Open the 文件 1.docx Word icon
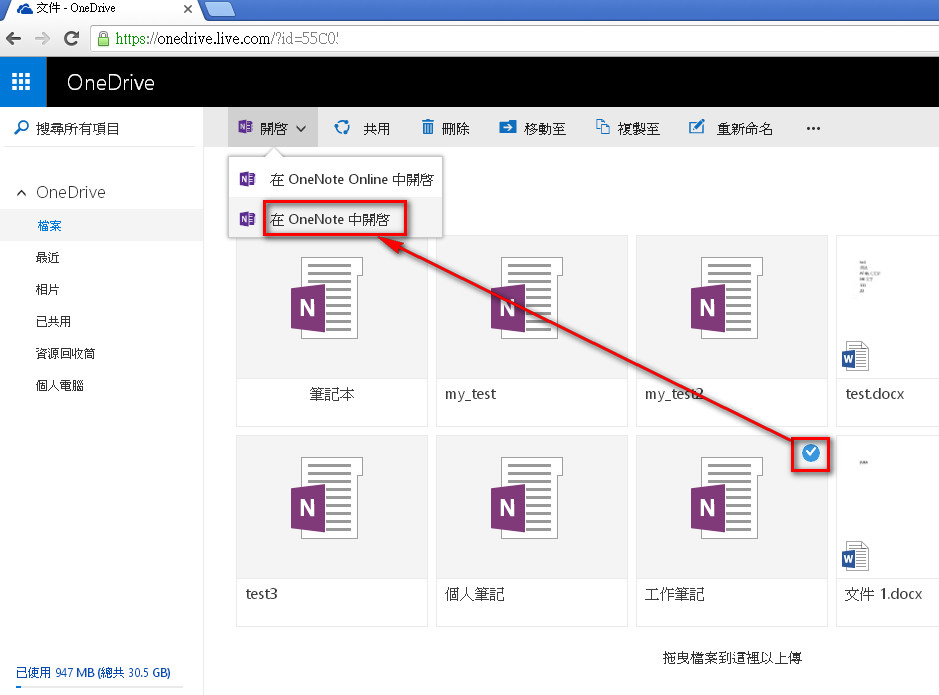Image resolution: width=939 pixels, height=695 pixels. point(855,556)
